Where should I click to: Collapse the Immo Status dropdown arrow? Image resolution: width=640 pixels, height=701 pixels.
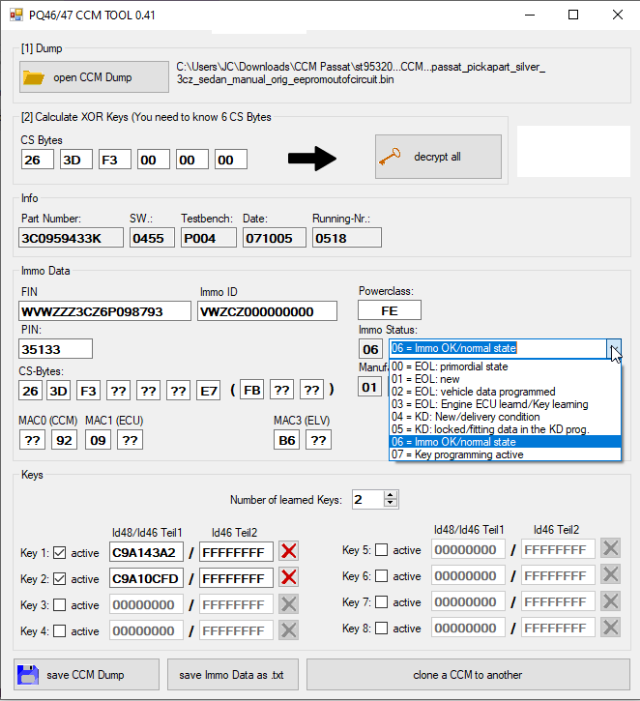tap(614, 349)
